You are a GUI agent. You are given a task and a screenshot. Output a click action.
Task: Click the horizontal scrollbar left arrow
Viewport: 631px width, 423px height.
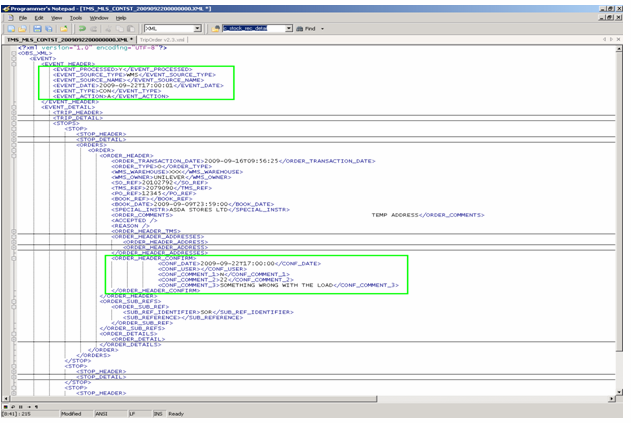pos(5,398)
